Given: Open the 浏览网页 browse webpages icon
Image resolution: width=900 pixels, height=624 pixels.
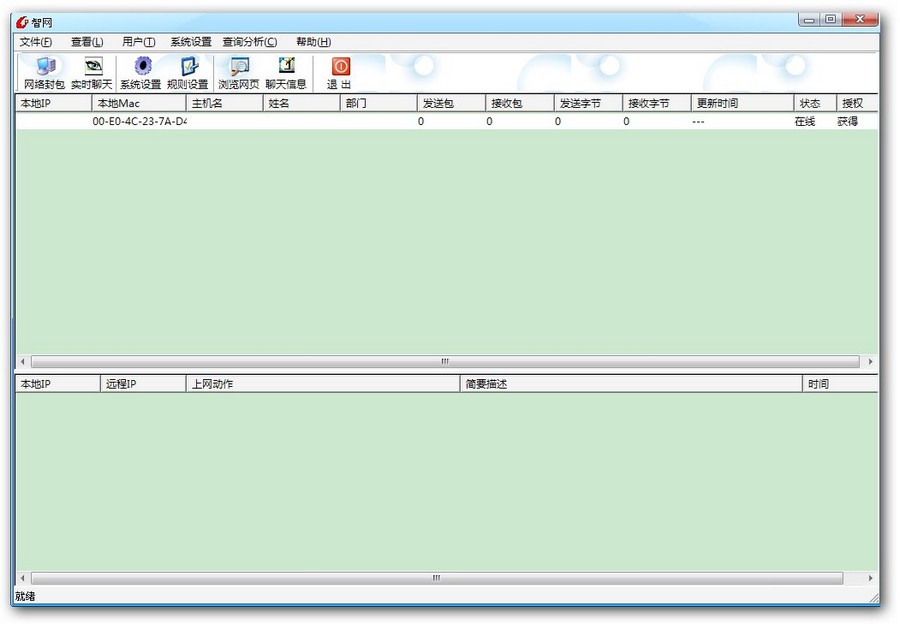Looking at the screenshot, I should click(239, 73).
